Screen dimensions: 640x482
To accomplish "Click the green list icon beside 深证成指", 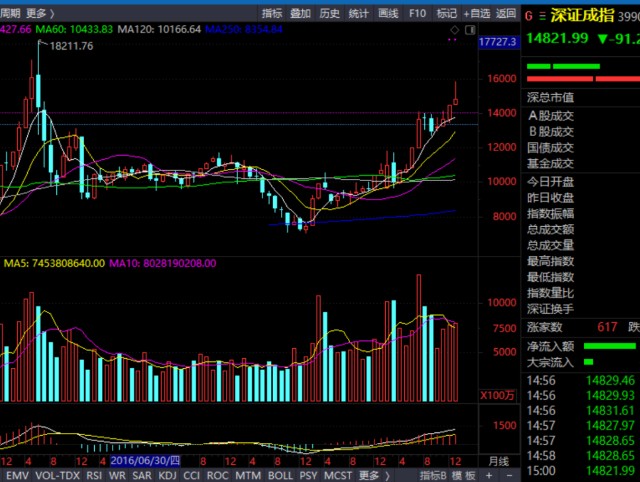I will coord(542,15).
